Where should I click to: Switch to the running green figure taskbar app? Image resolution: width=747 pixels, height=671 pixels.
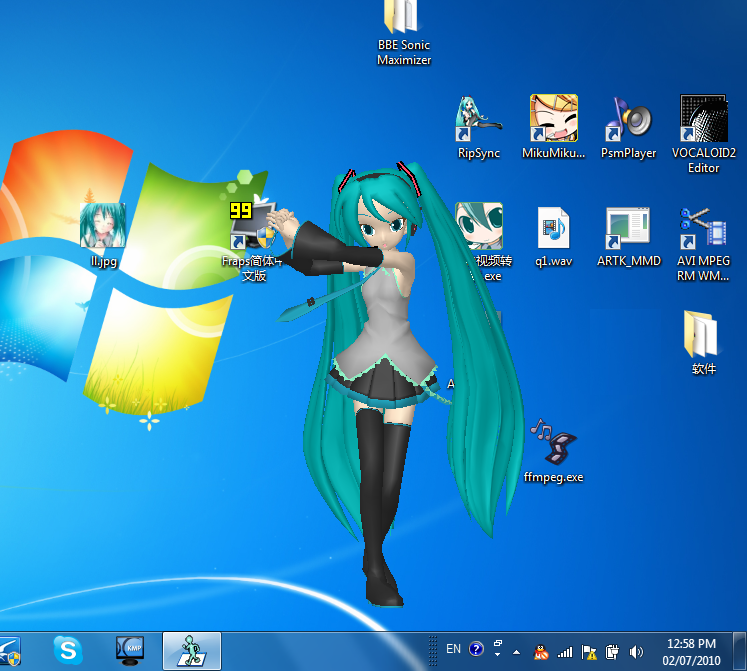click(192, 651)
